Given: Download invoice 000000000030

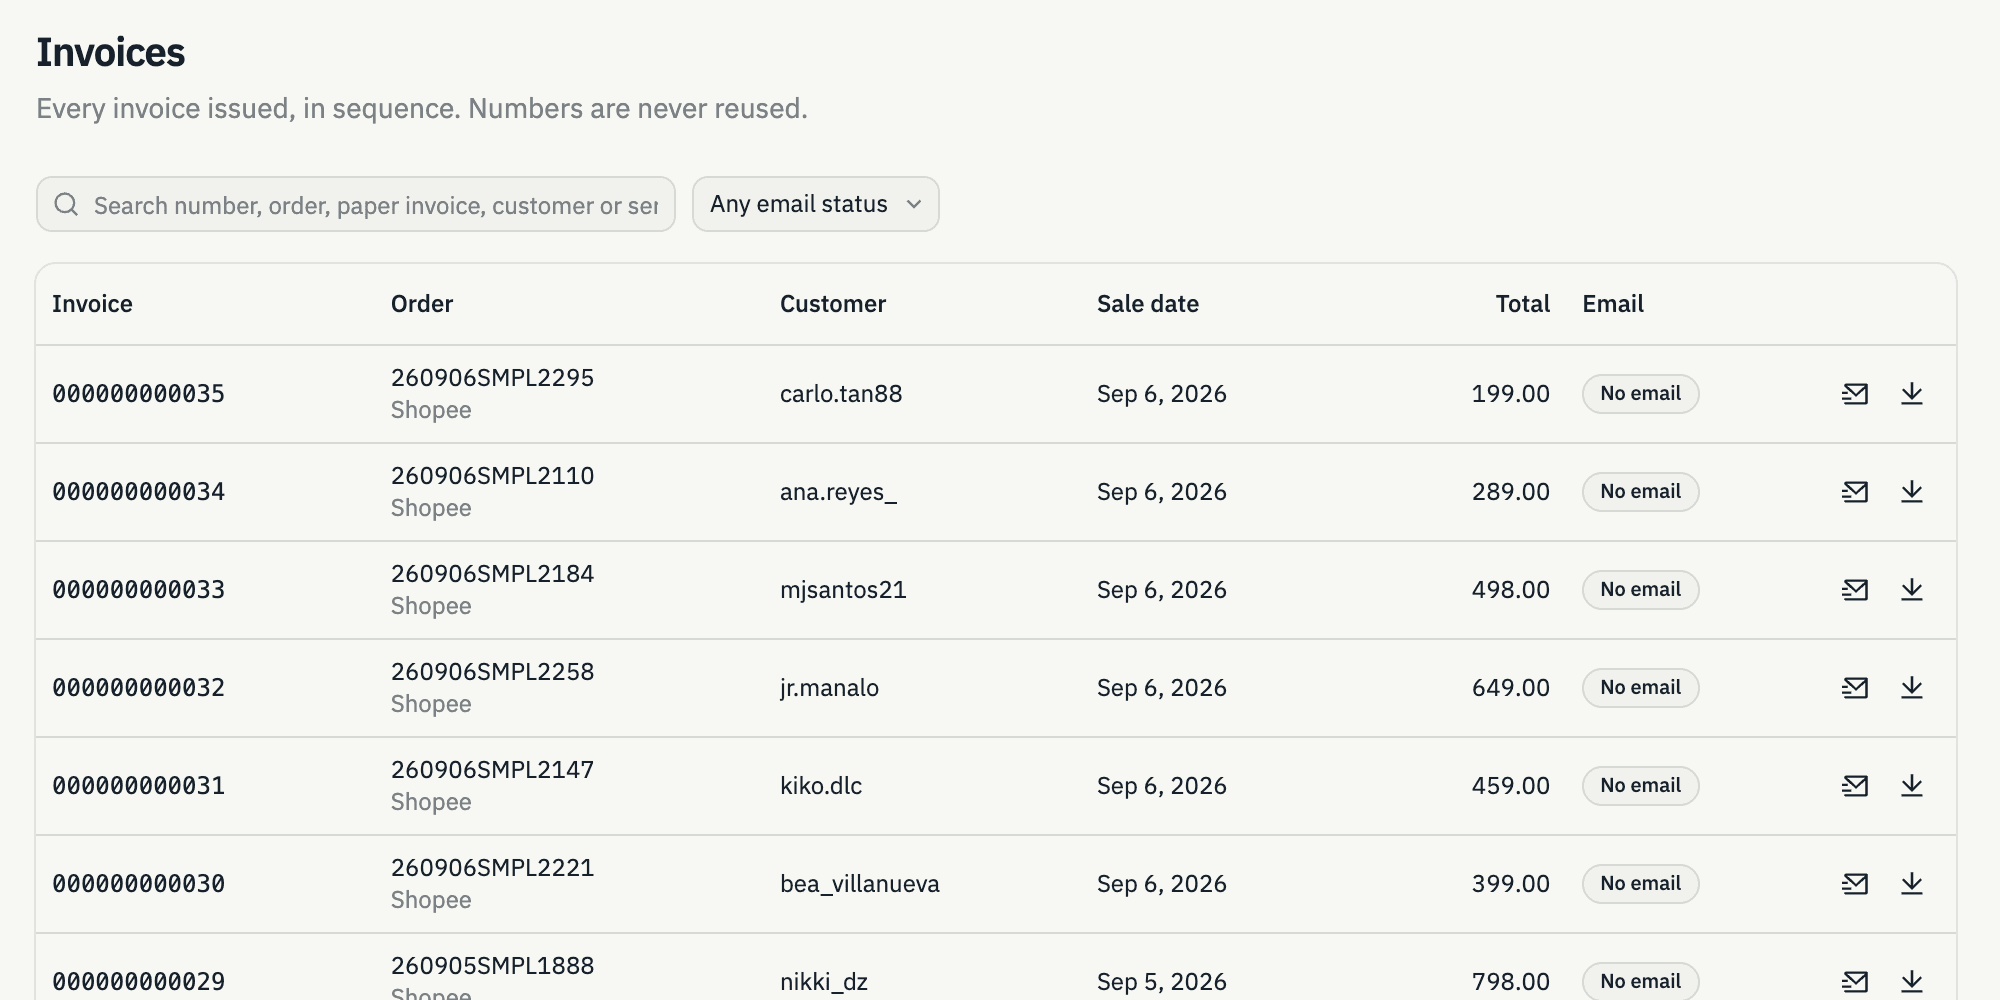Looking at the screenshot, I should pyautogui.click(x=1912, y=884).
